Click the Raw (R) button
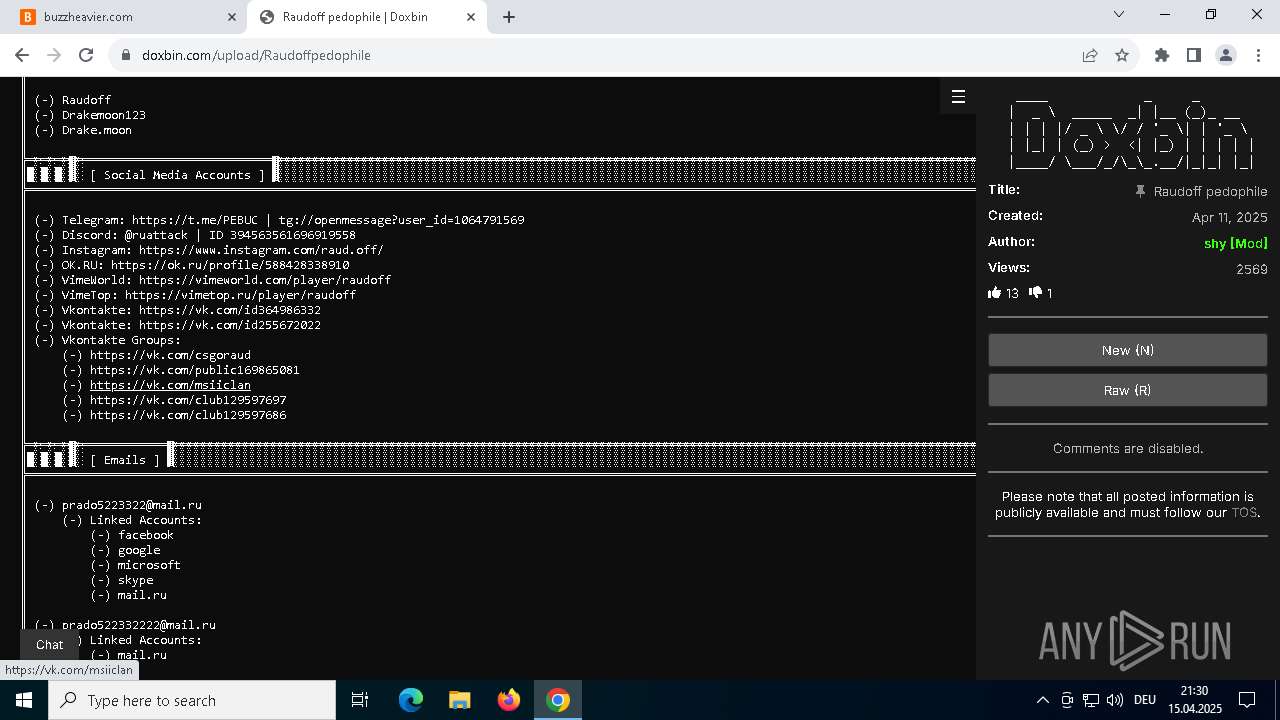 click(1128, 390)
